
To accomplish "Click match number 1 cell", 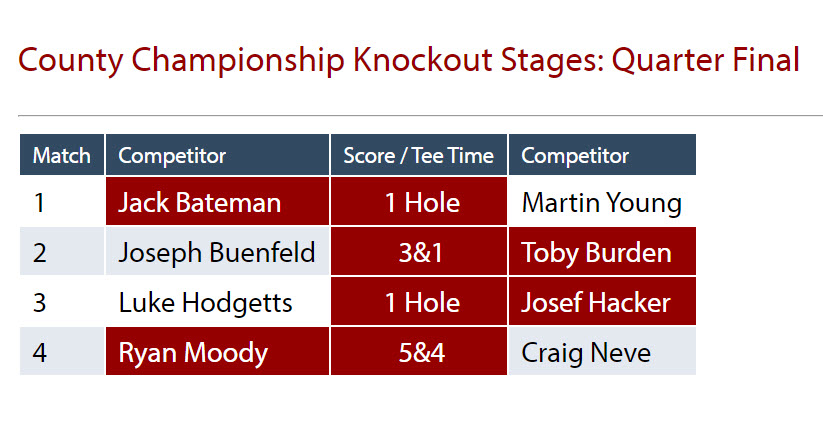I will [62, 201].
